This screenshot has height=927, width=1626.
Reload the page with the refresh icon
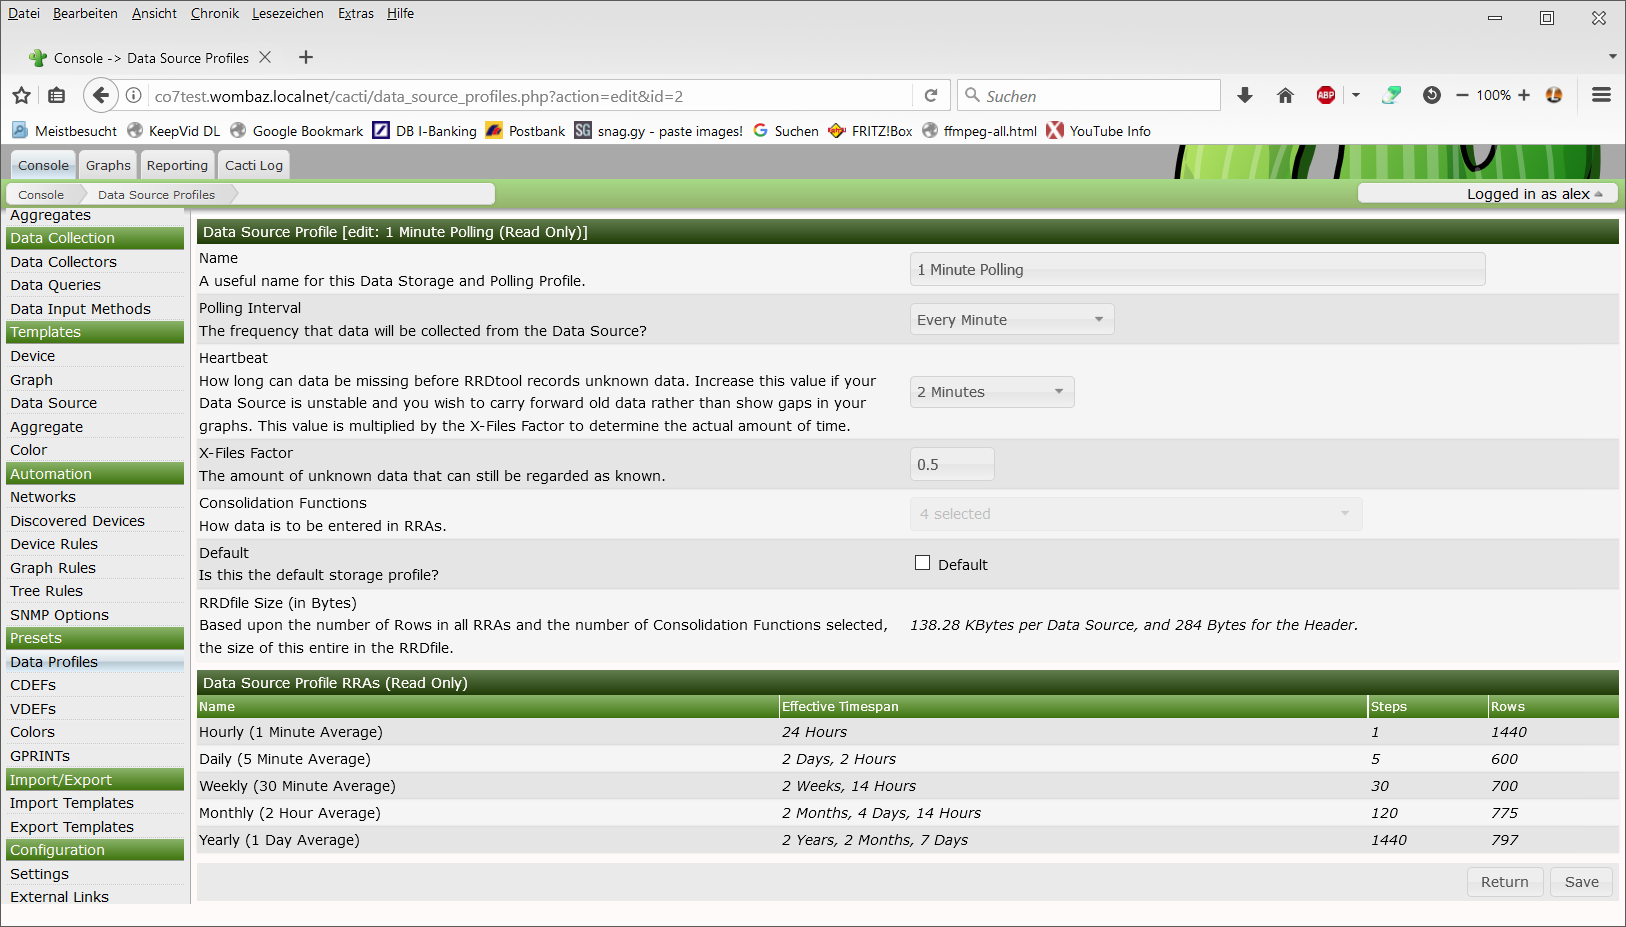[x=931, y=95]
